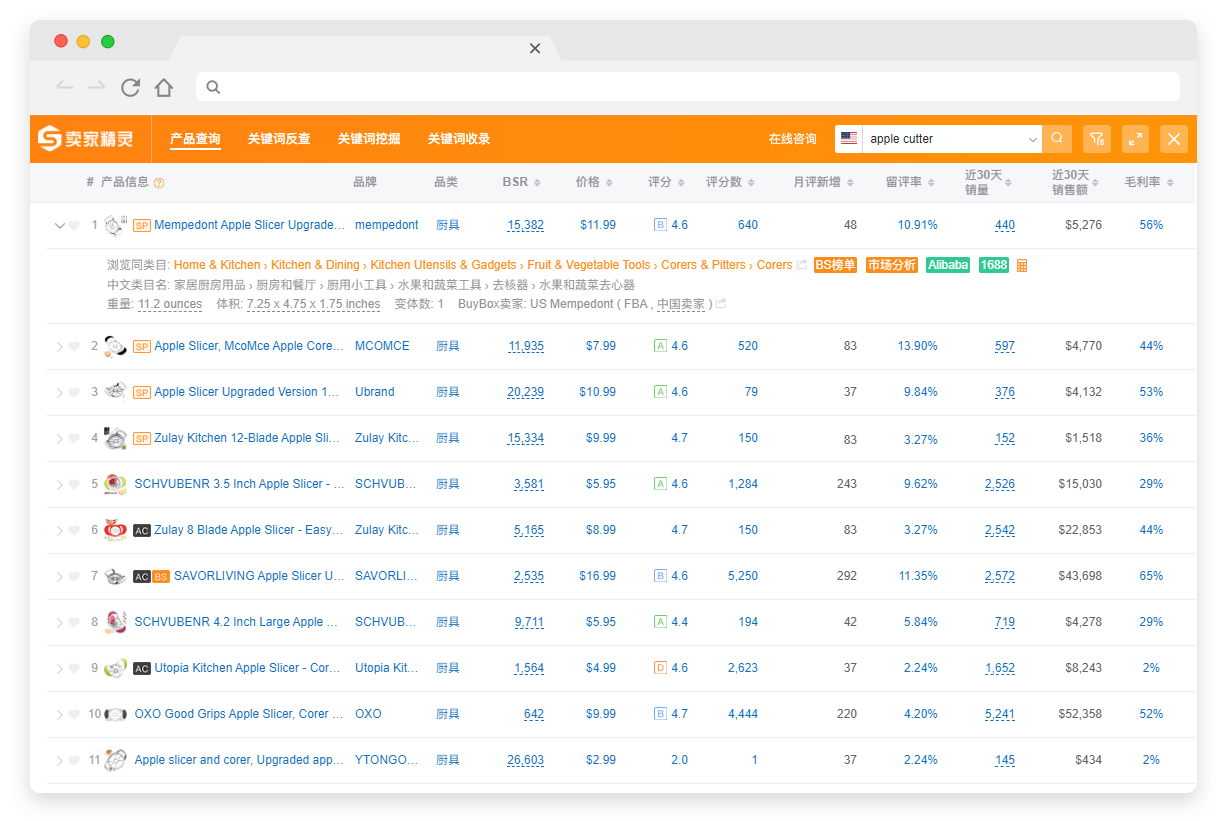The image size is (1230, 821).
Task: Switch to 关键词挖掘 tab
Action: [x=369, y=139]
